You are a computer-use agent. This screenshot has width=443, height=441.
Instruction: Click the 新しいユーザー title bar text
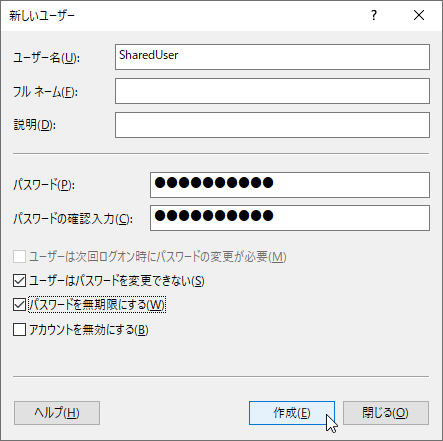pyautogui.click(x=42, y=16)
